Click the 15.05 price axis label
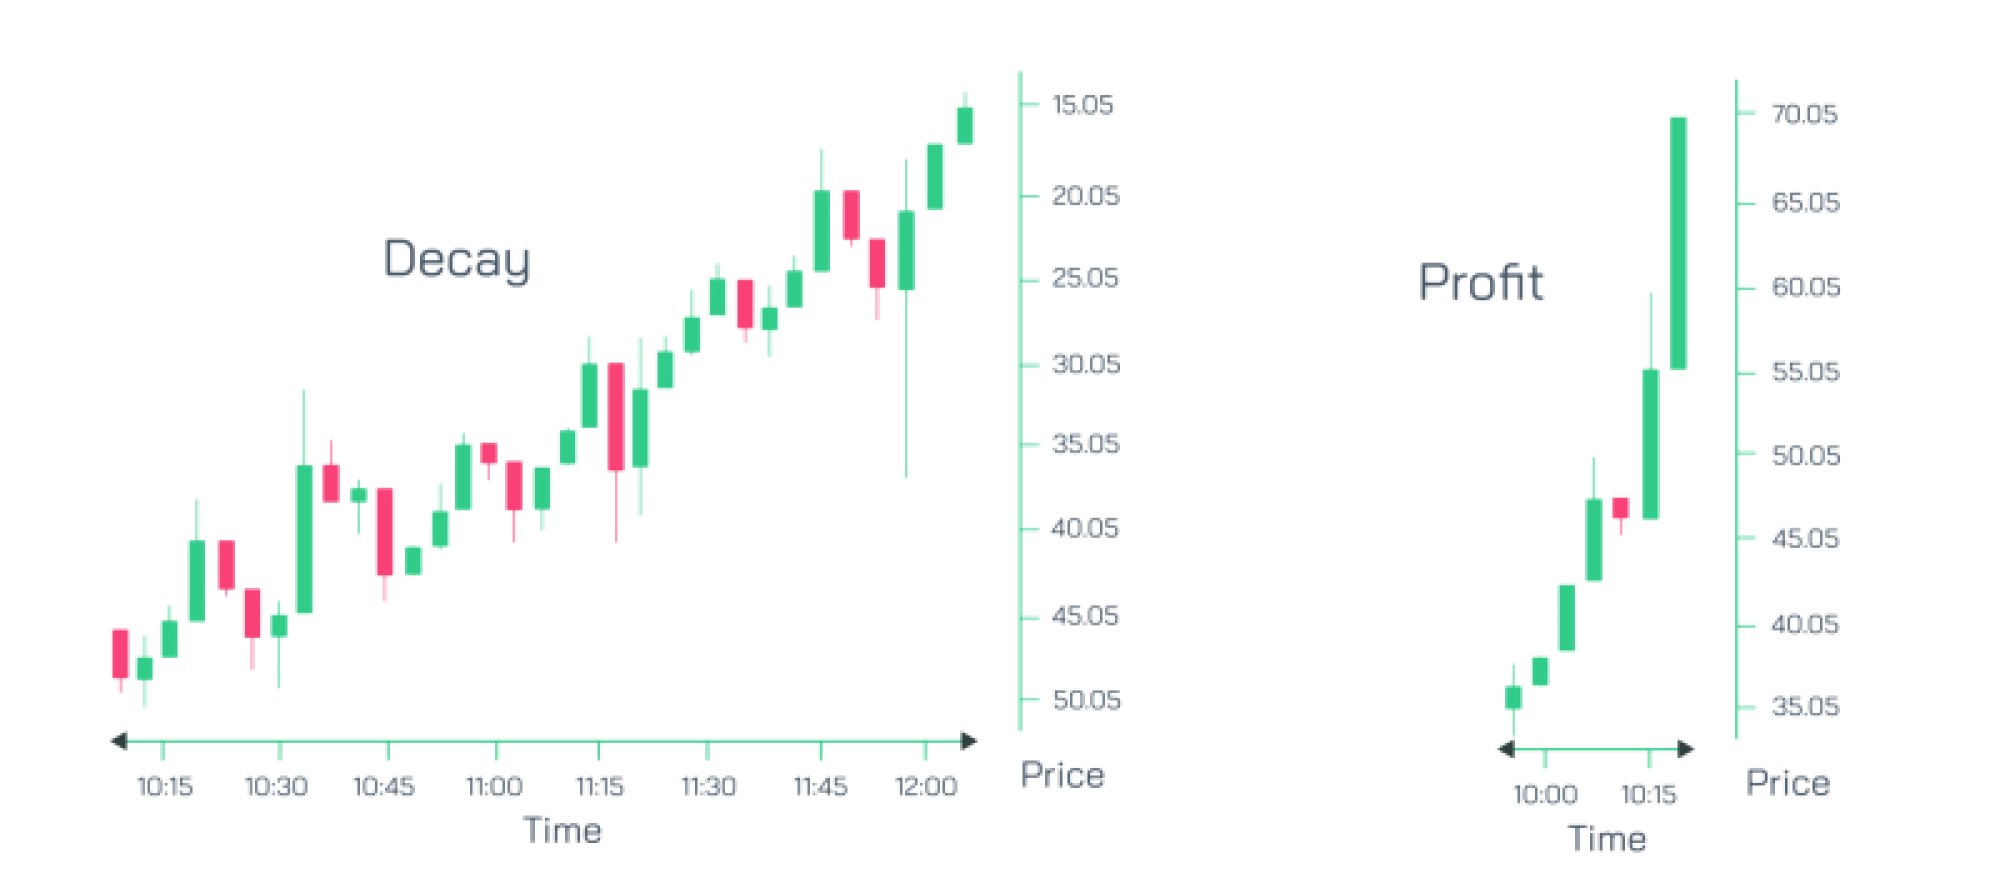 point(1083,105)
